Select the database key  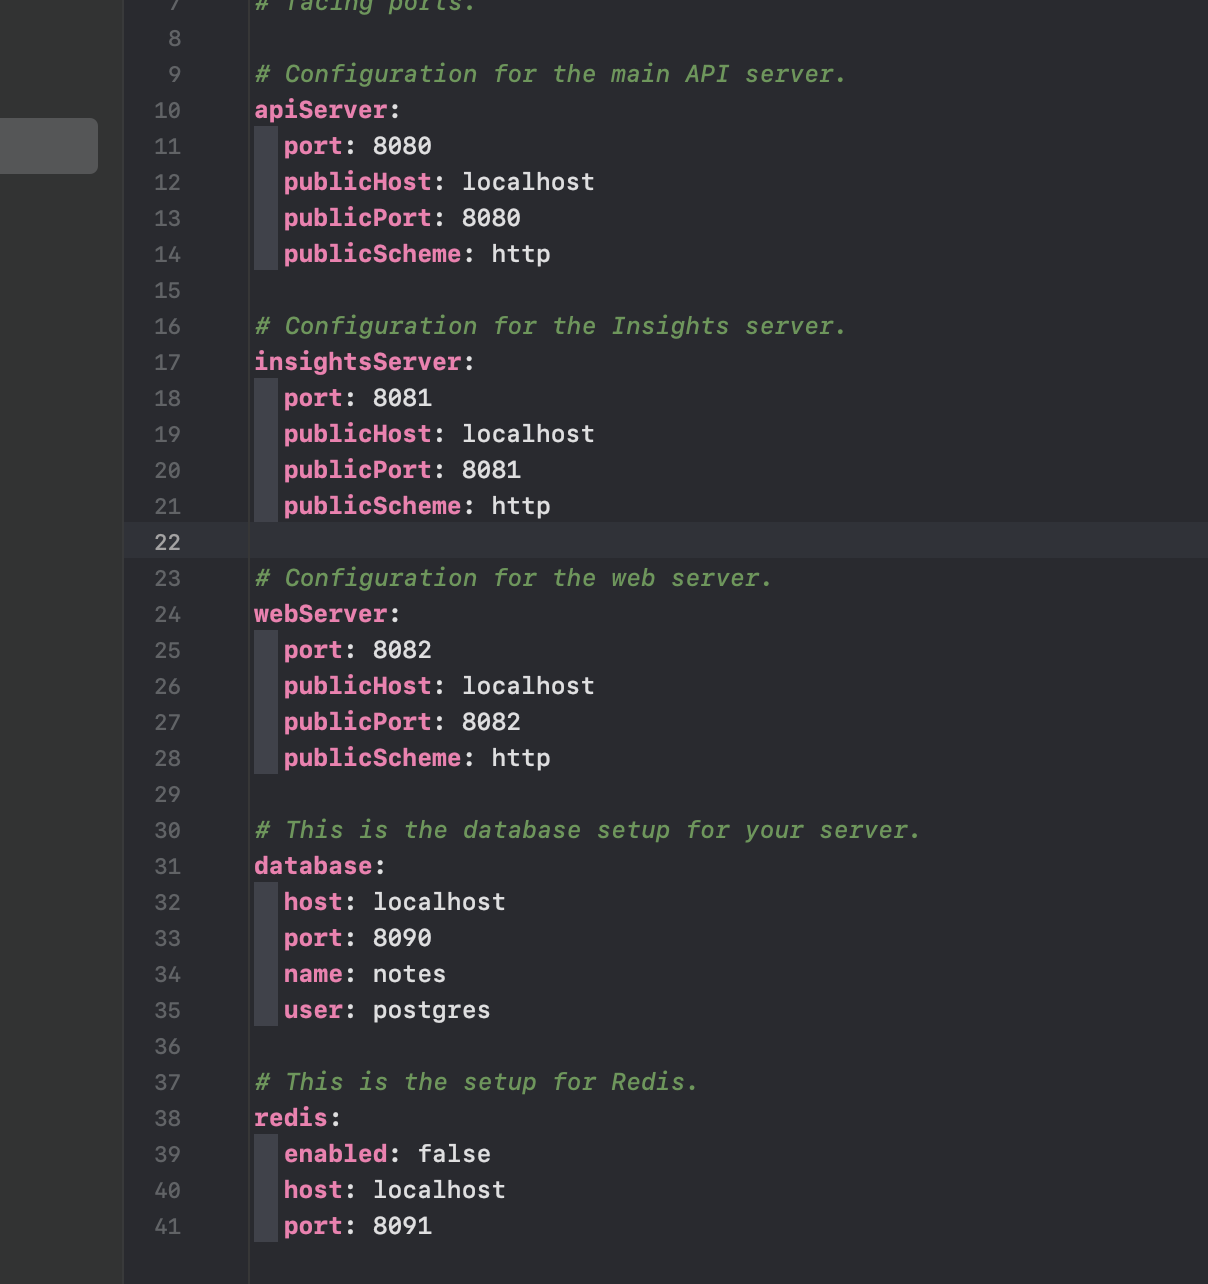point(313,866)
